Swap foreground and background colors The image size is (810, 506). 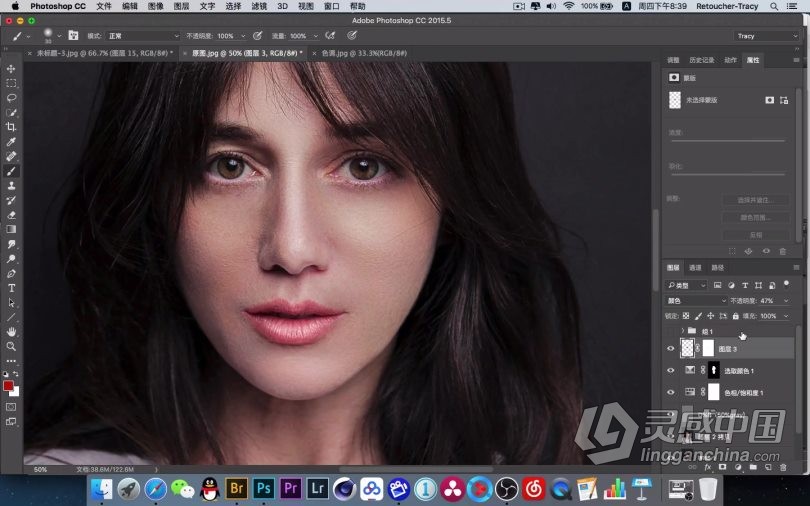pyautogui.click(x=16, y=374)
